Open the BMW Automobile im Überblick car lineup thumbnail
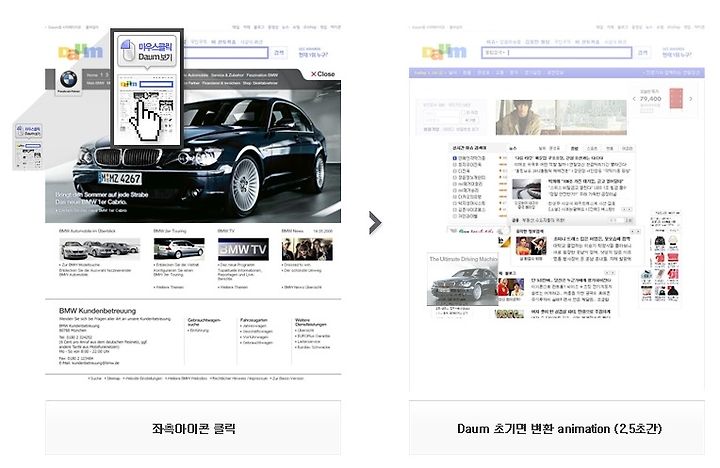Screen dimensions: 720x468 [x=100, y=249]
